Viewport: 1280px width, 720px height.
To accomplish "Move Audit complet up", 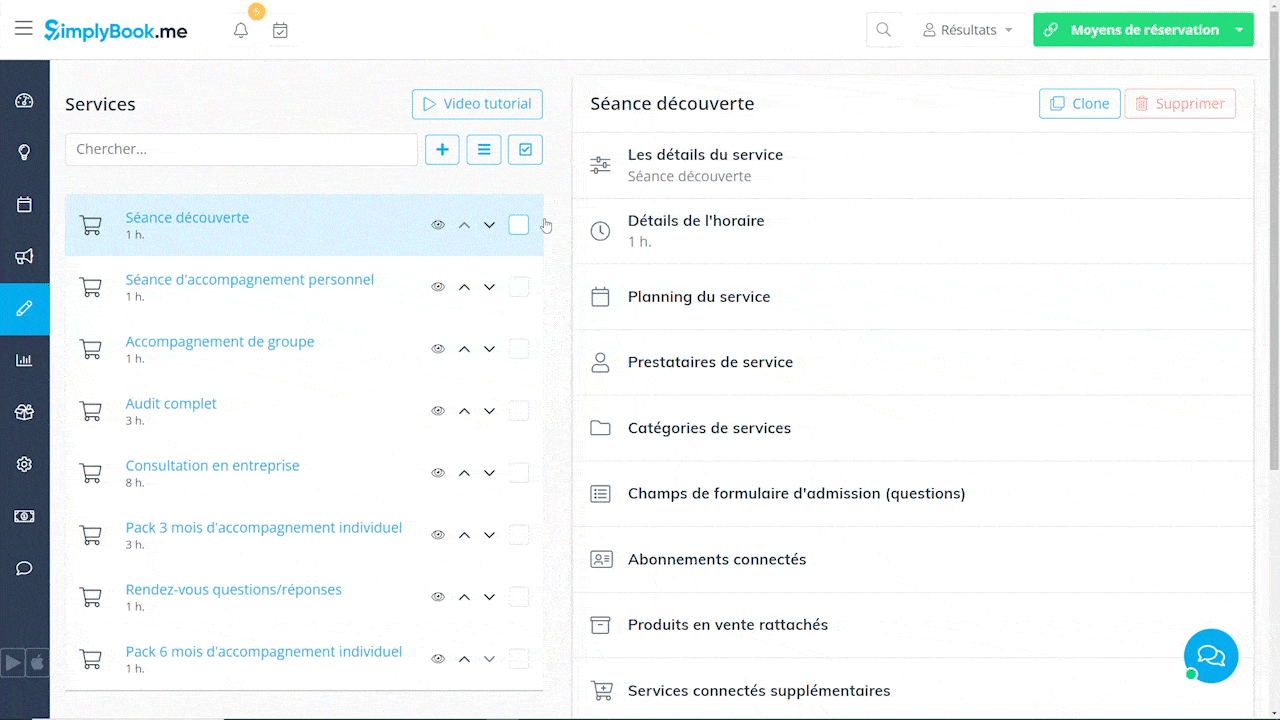I will 464,411.
